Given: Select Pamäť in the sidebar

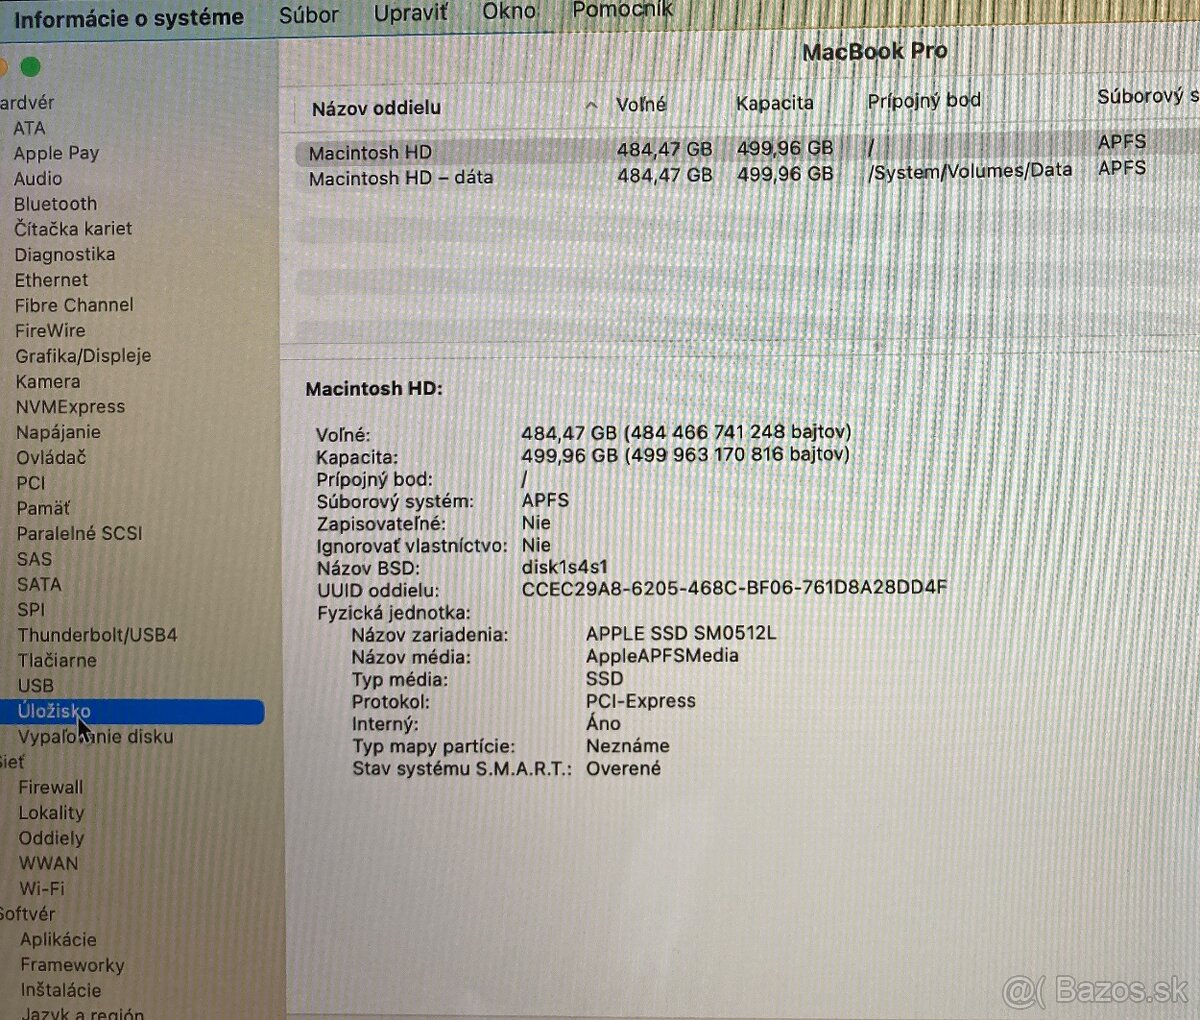Looking at the screenshot, I should coord(43,508).
